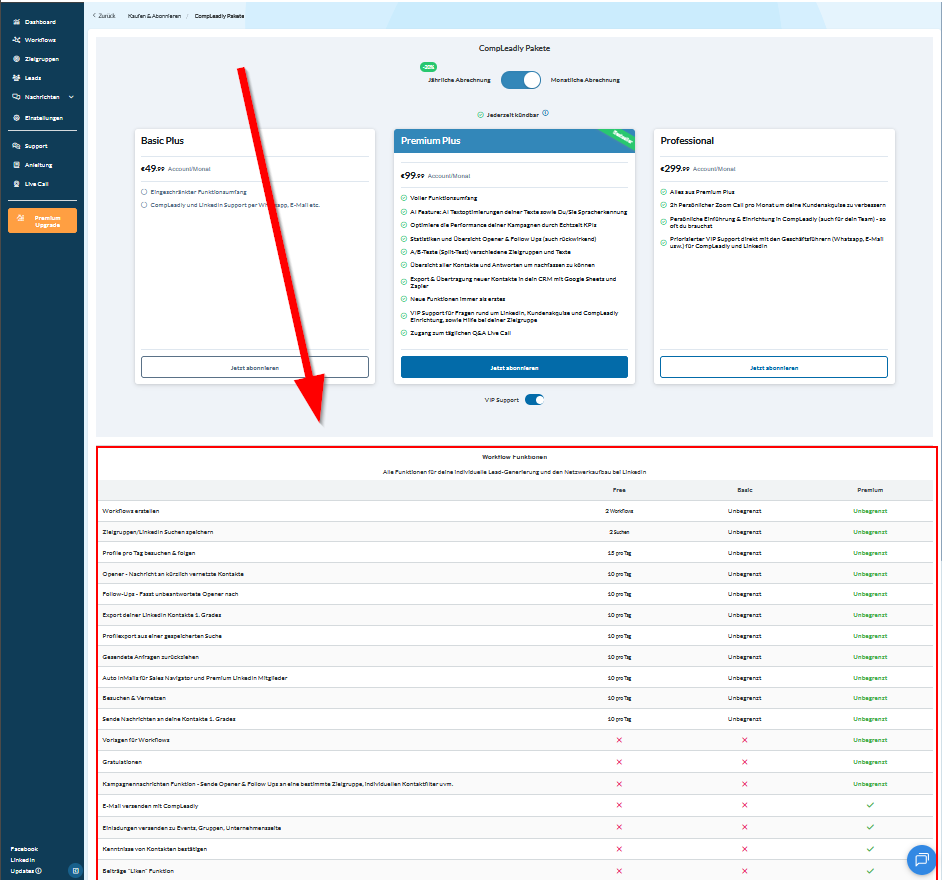
Task: Click the sidebar collapse icon at bottom
Action: click(x=75, y=870)
